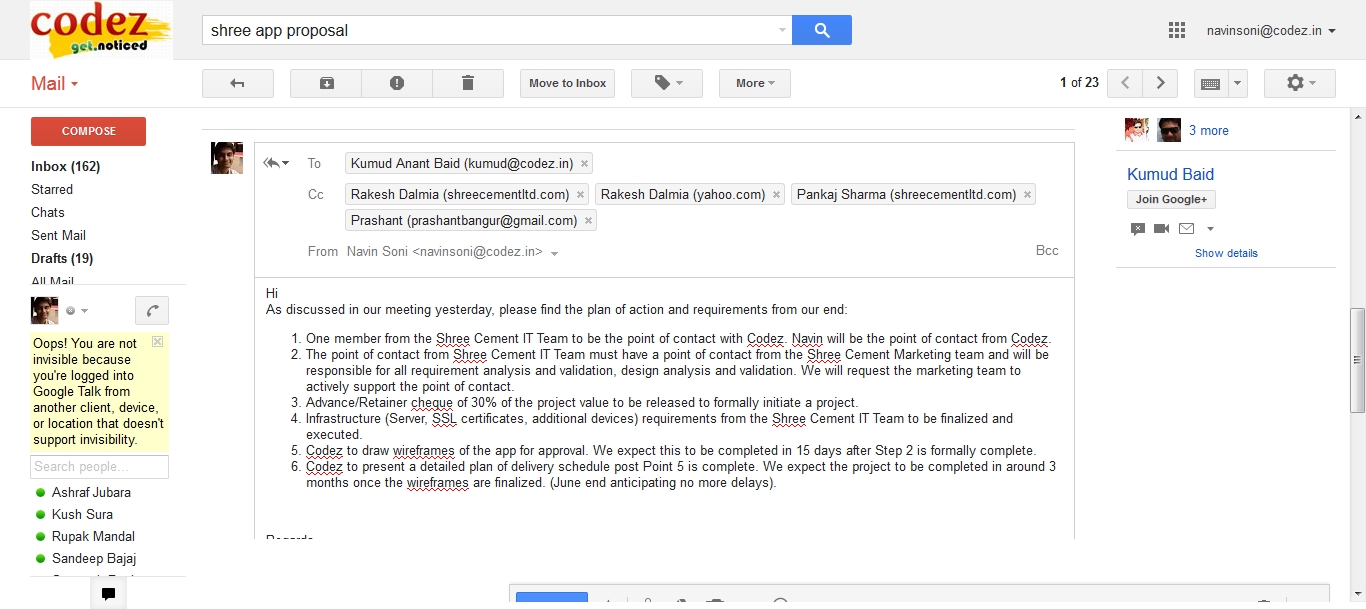Click the Search people field

pos(99,467)
